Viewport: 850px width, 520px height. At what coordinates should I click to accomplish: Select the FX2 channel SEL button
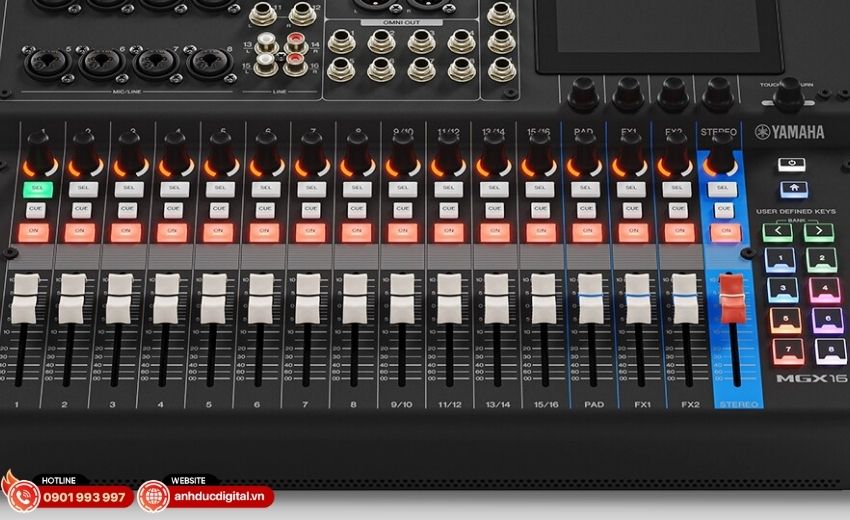point(677,189)
